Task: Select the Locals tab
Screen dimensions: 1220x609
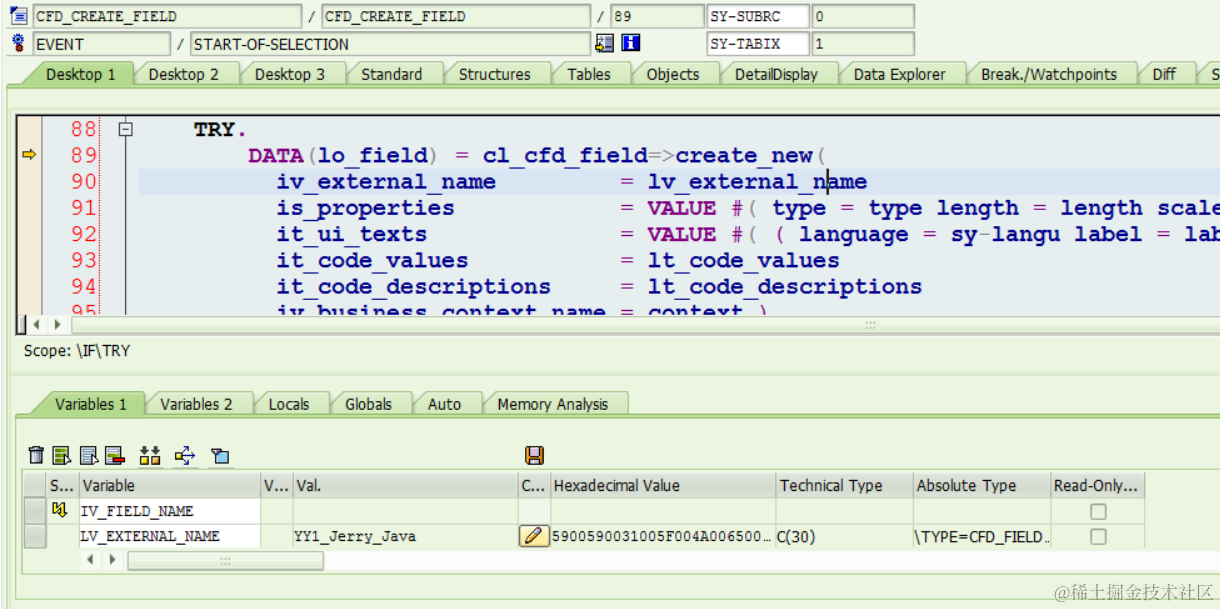Action: 289,404
